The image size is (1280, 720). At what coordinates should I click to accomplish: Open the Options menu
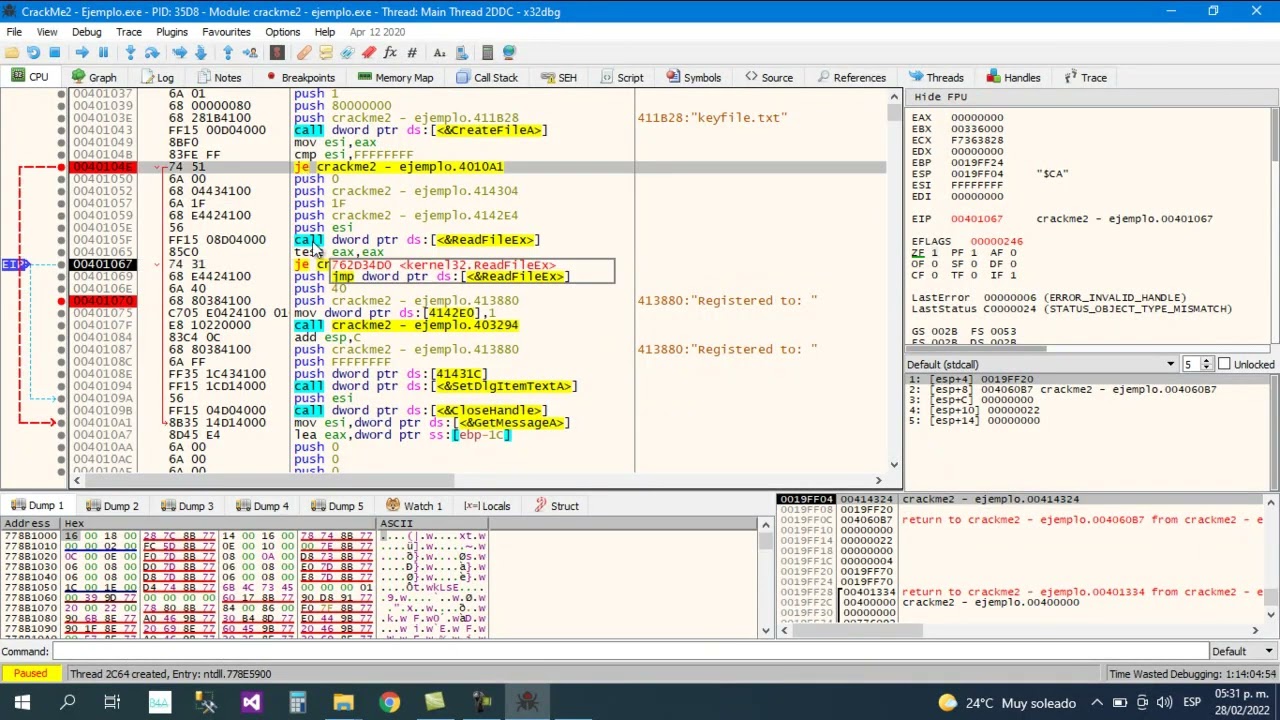click(x=282, y=32)
